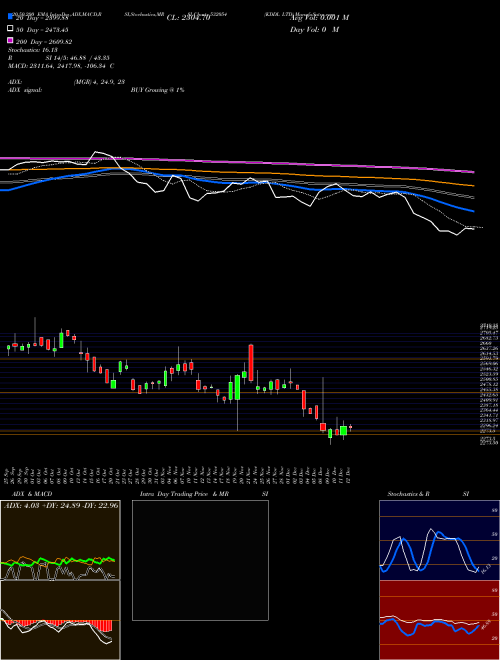Click the MACD values line
The height and width of the screenshot is (660, 500).
pyautogui.click(x=61, y=66)
